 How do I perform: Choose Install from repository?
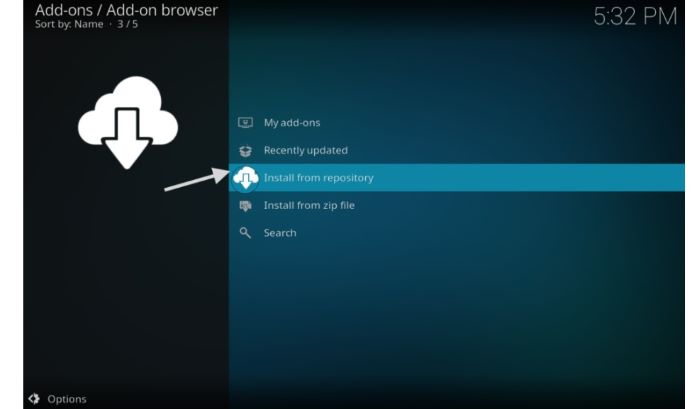pos(457,178)
